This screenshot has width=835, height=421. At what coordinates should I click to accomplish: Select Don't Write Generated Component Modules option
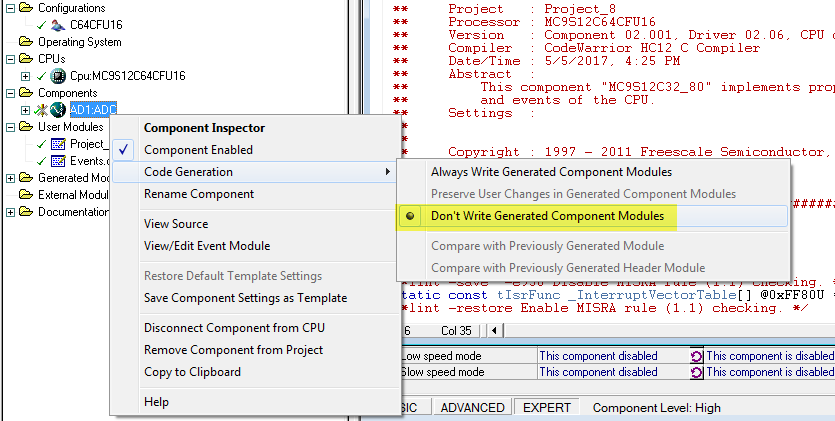(547, 215)
